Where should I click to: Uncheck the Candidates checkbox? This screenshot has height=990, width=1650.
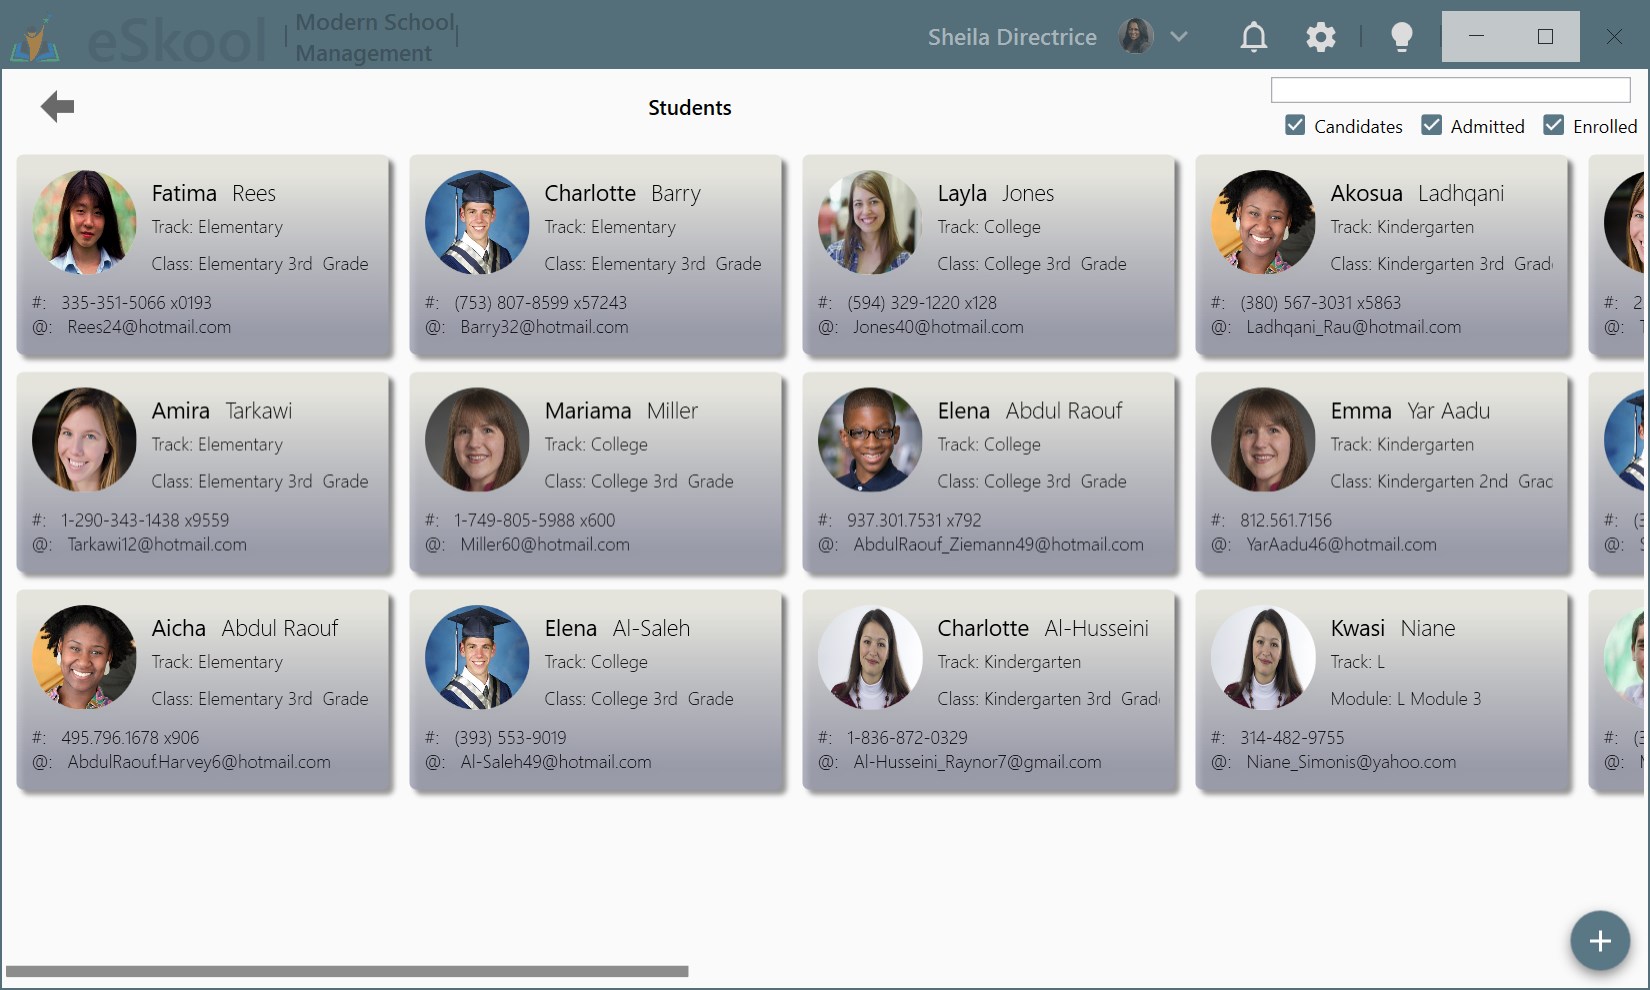(1295, 126)
